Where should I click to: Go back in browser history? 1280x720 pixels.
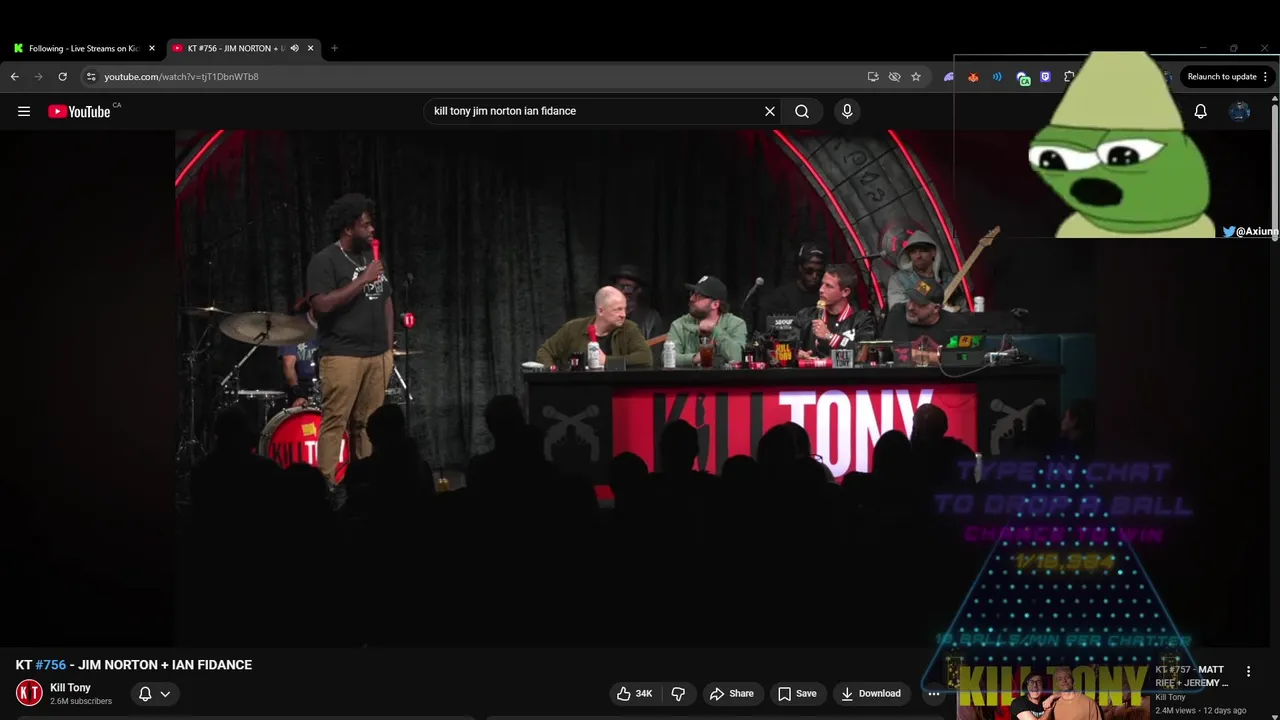(14, 76)
